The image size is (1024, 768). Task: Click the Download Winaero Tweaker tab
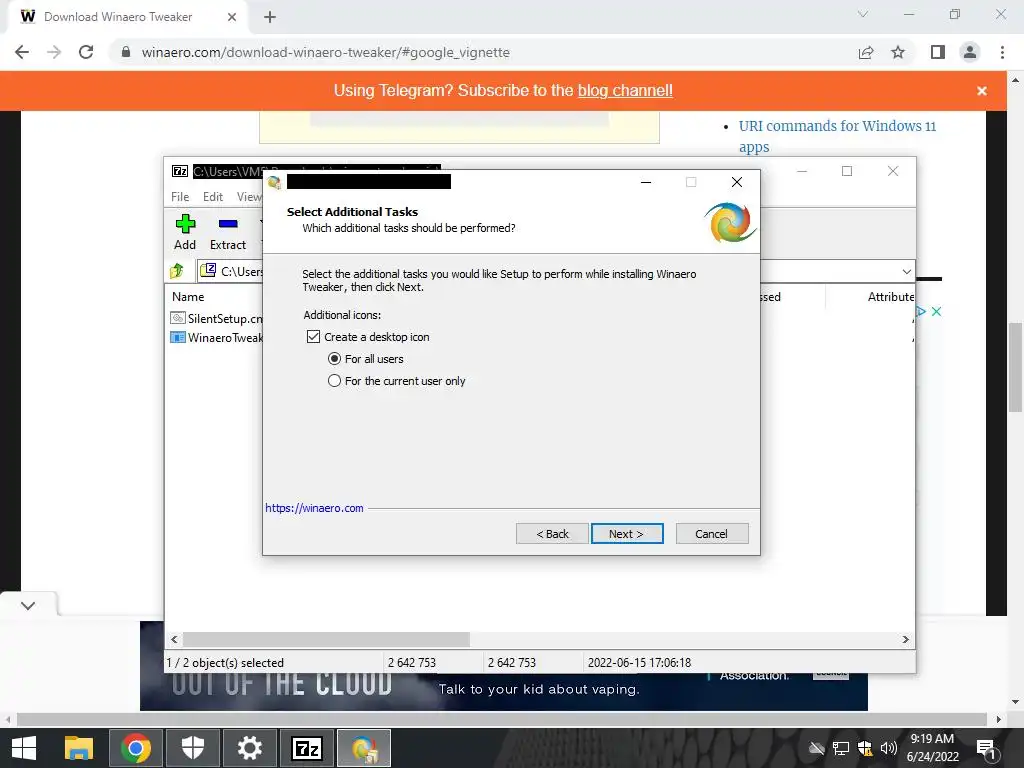[x=127, y=17]
